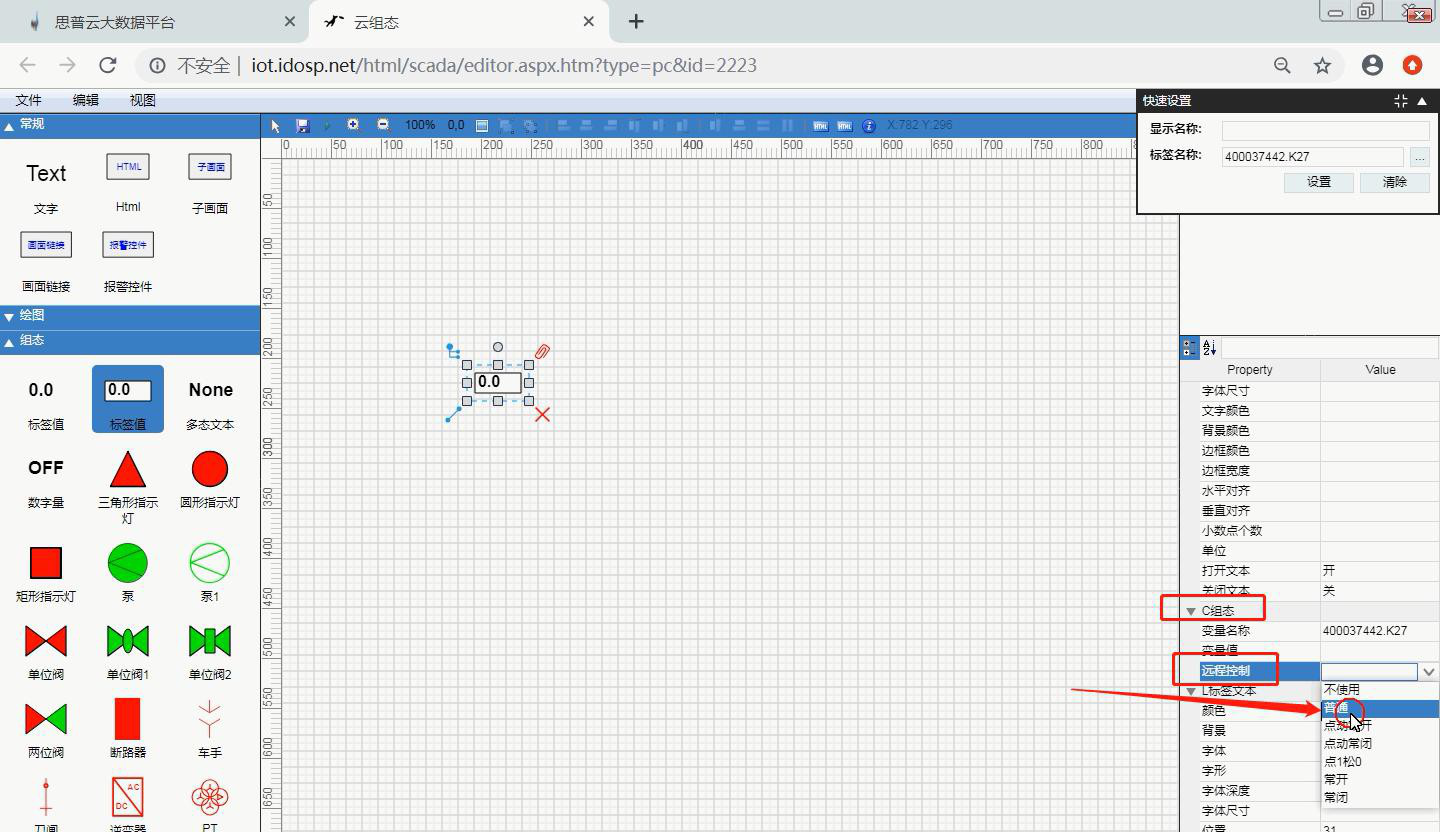
Task: Click the 显示名称 input field
Action: point(1325,130)
